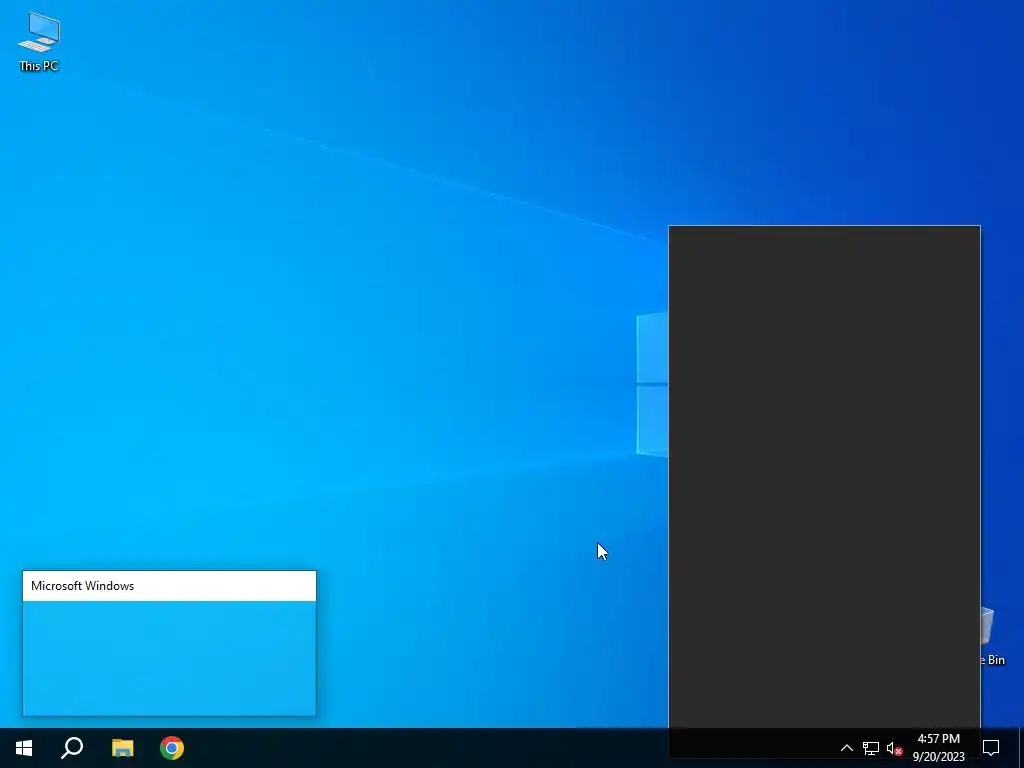The image size is (1024, 768).
Task: Launch File Explorer from the taskbar
Action: coord(122,748)
